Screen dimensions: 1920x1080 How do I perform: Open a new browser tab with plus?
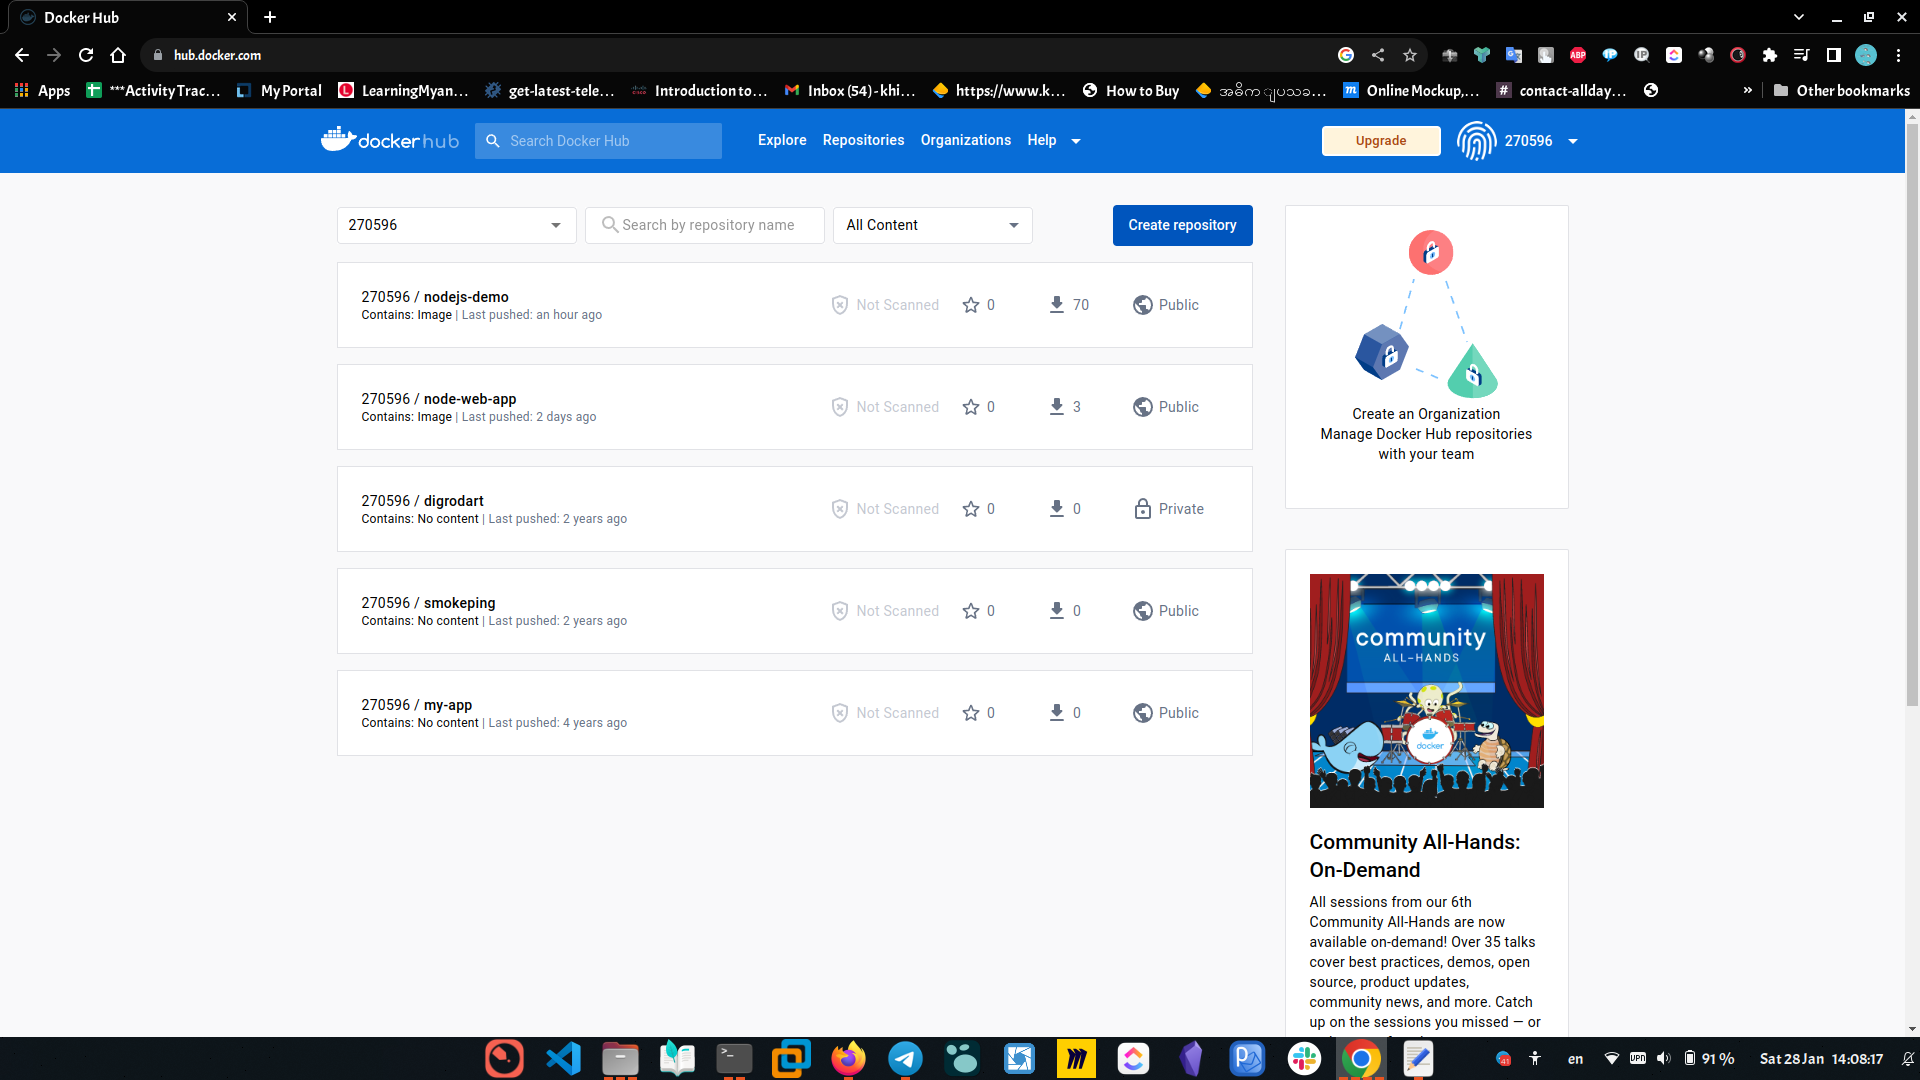(270, 17)
